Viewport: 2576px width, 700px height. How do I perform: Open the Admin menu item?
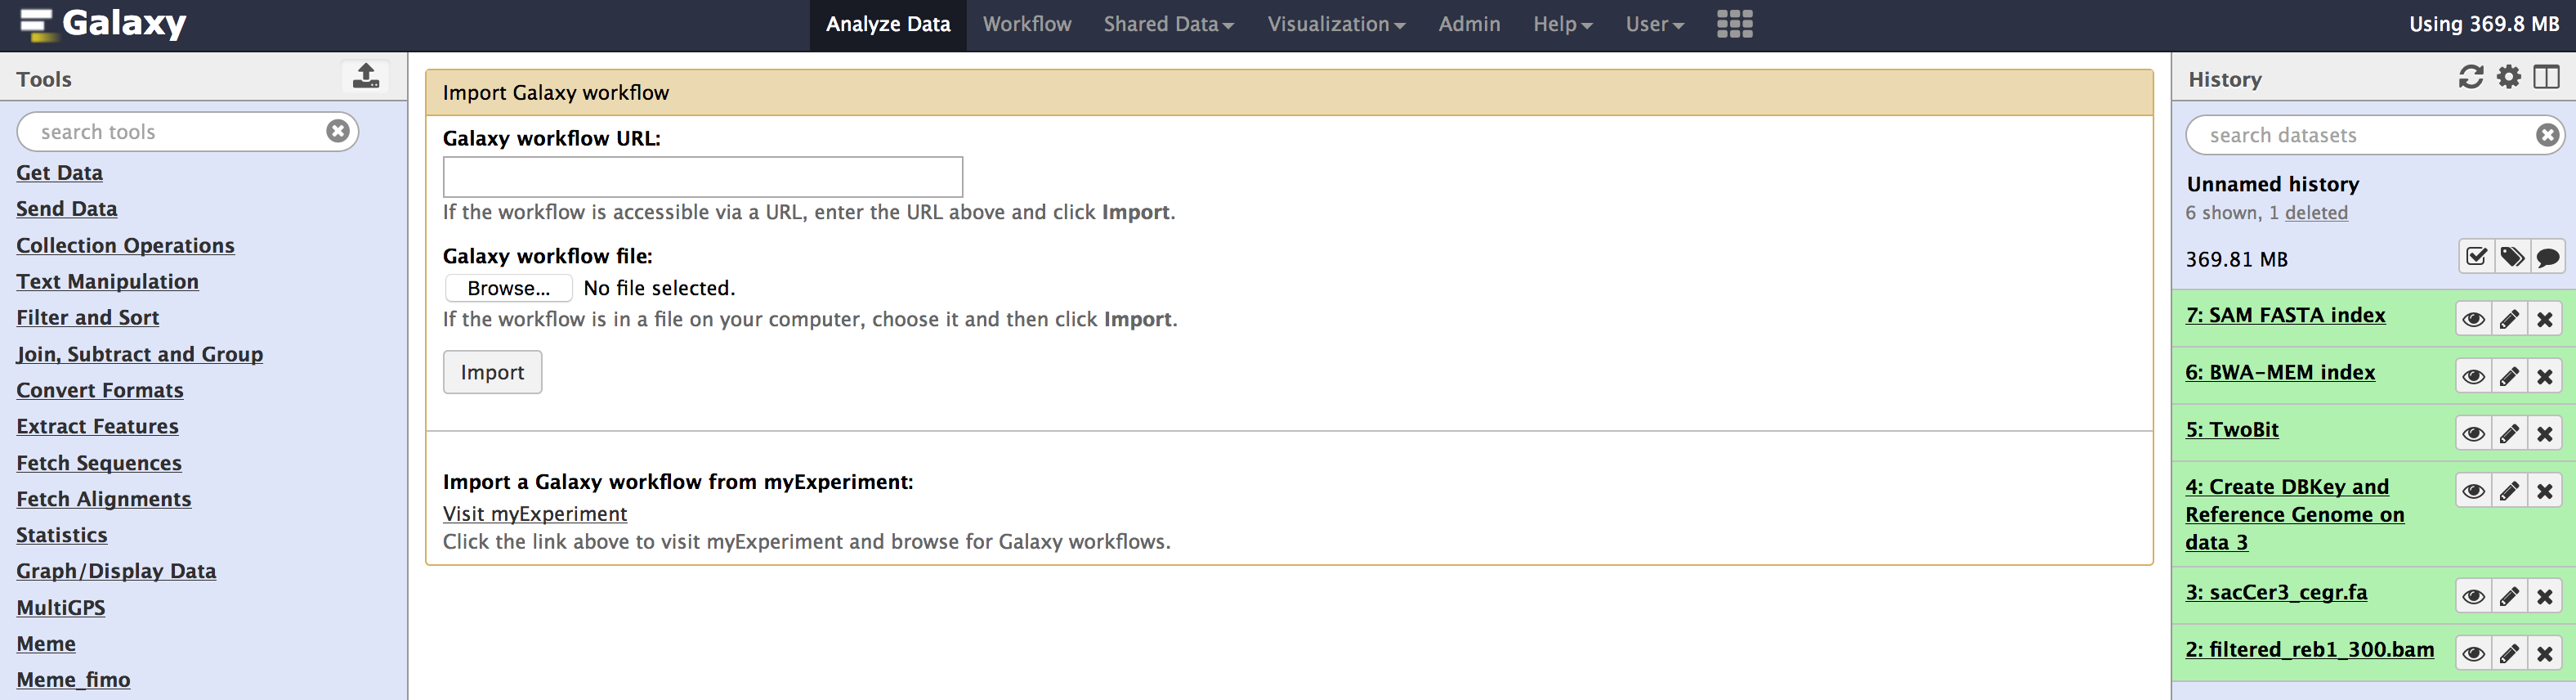point(1468,24)
